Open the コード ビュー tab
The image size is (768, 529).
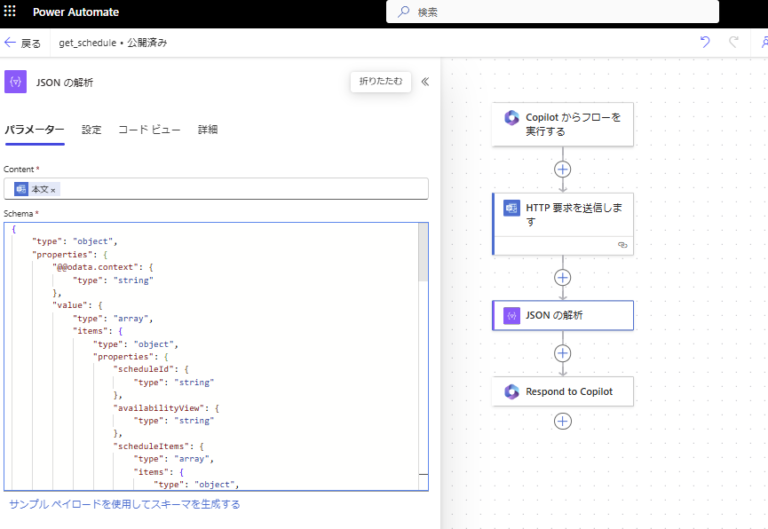pos(149,130)
